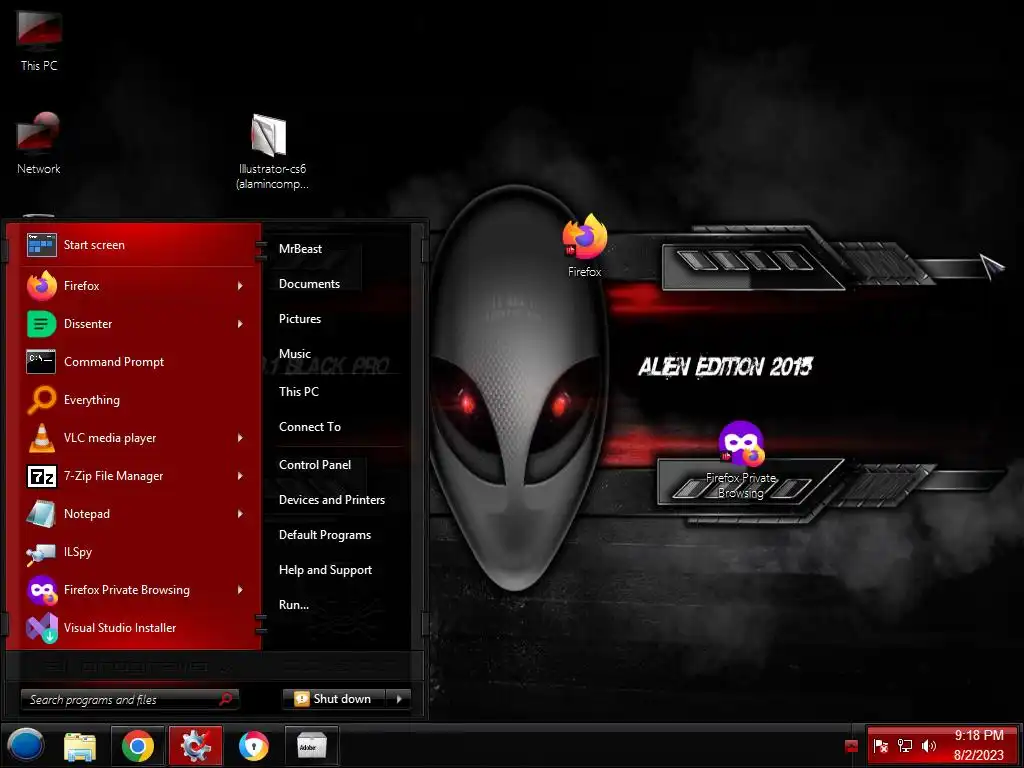The width and height of the screenshot is (1024, 768).
Task: Open the Network desktop icon
Action: [39, 144]
